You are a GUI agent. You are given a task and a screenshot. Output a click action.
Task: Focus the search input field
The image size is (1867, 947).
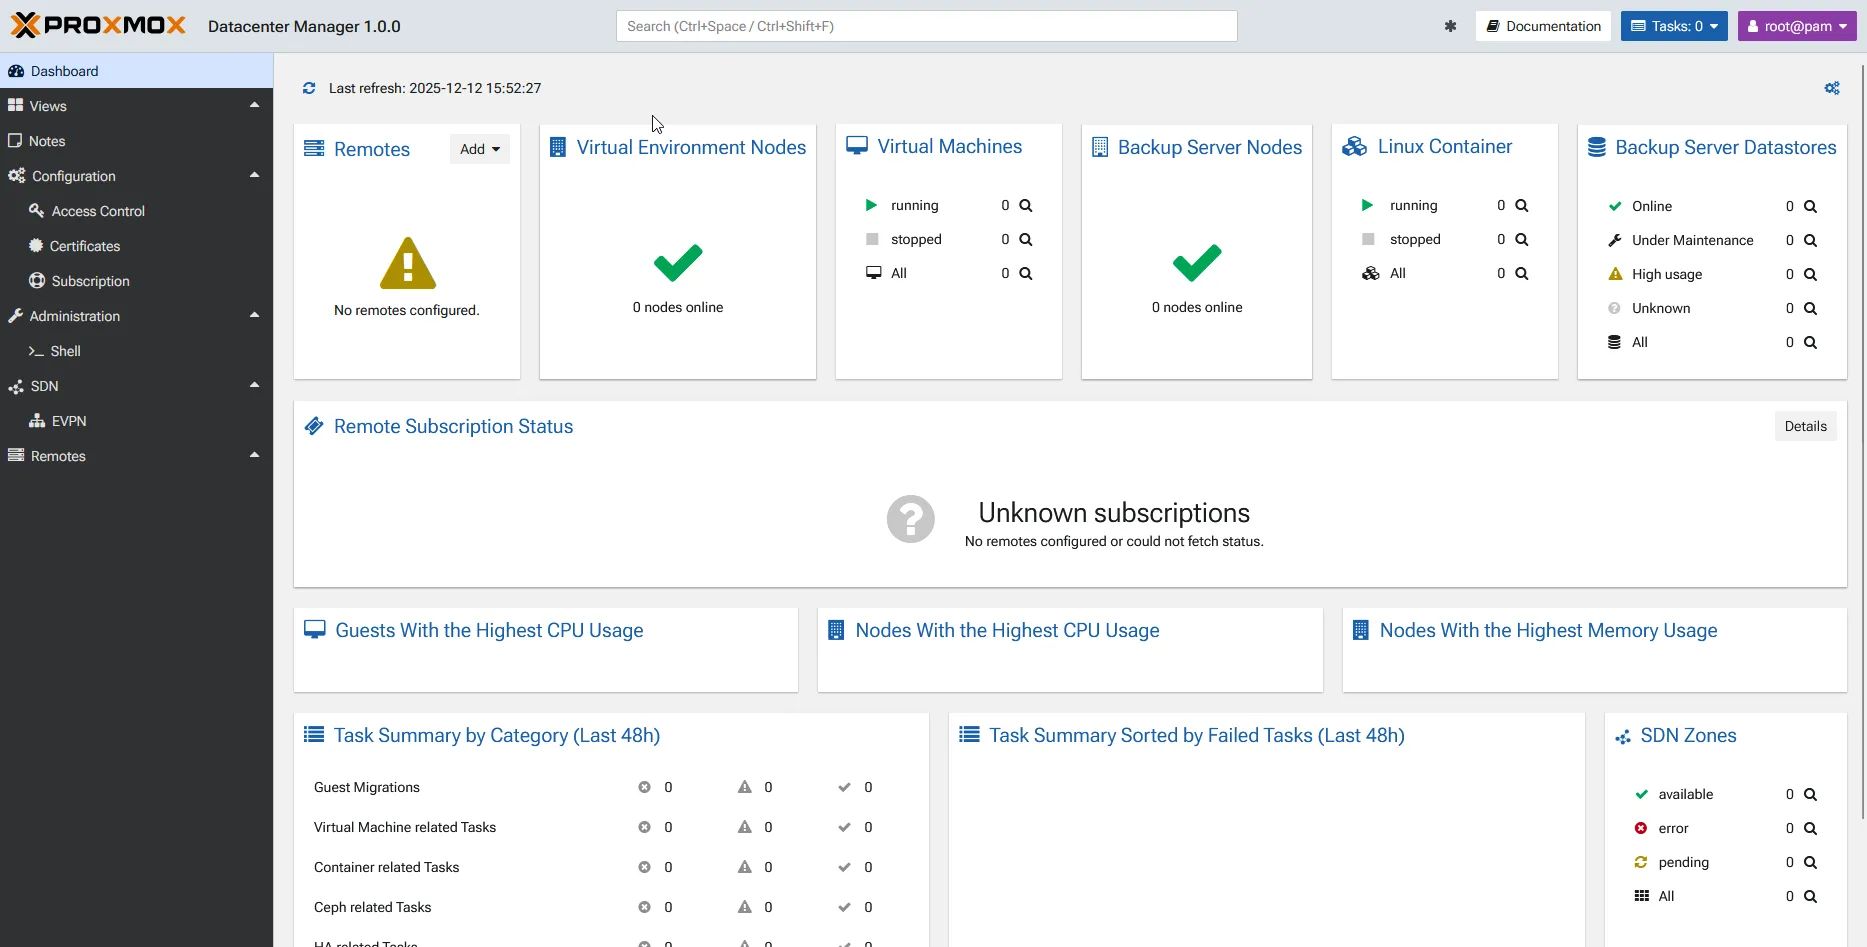[926, 26]
